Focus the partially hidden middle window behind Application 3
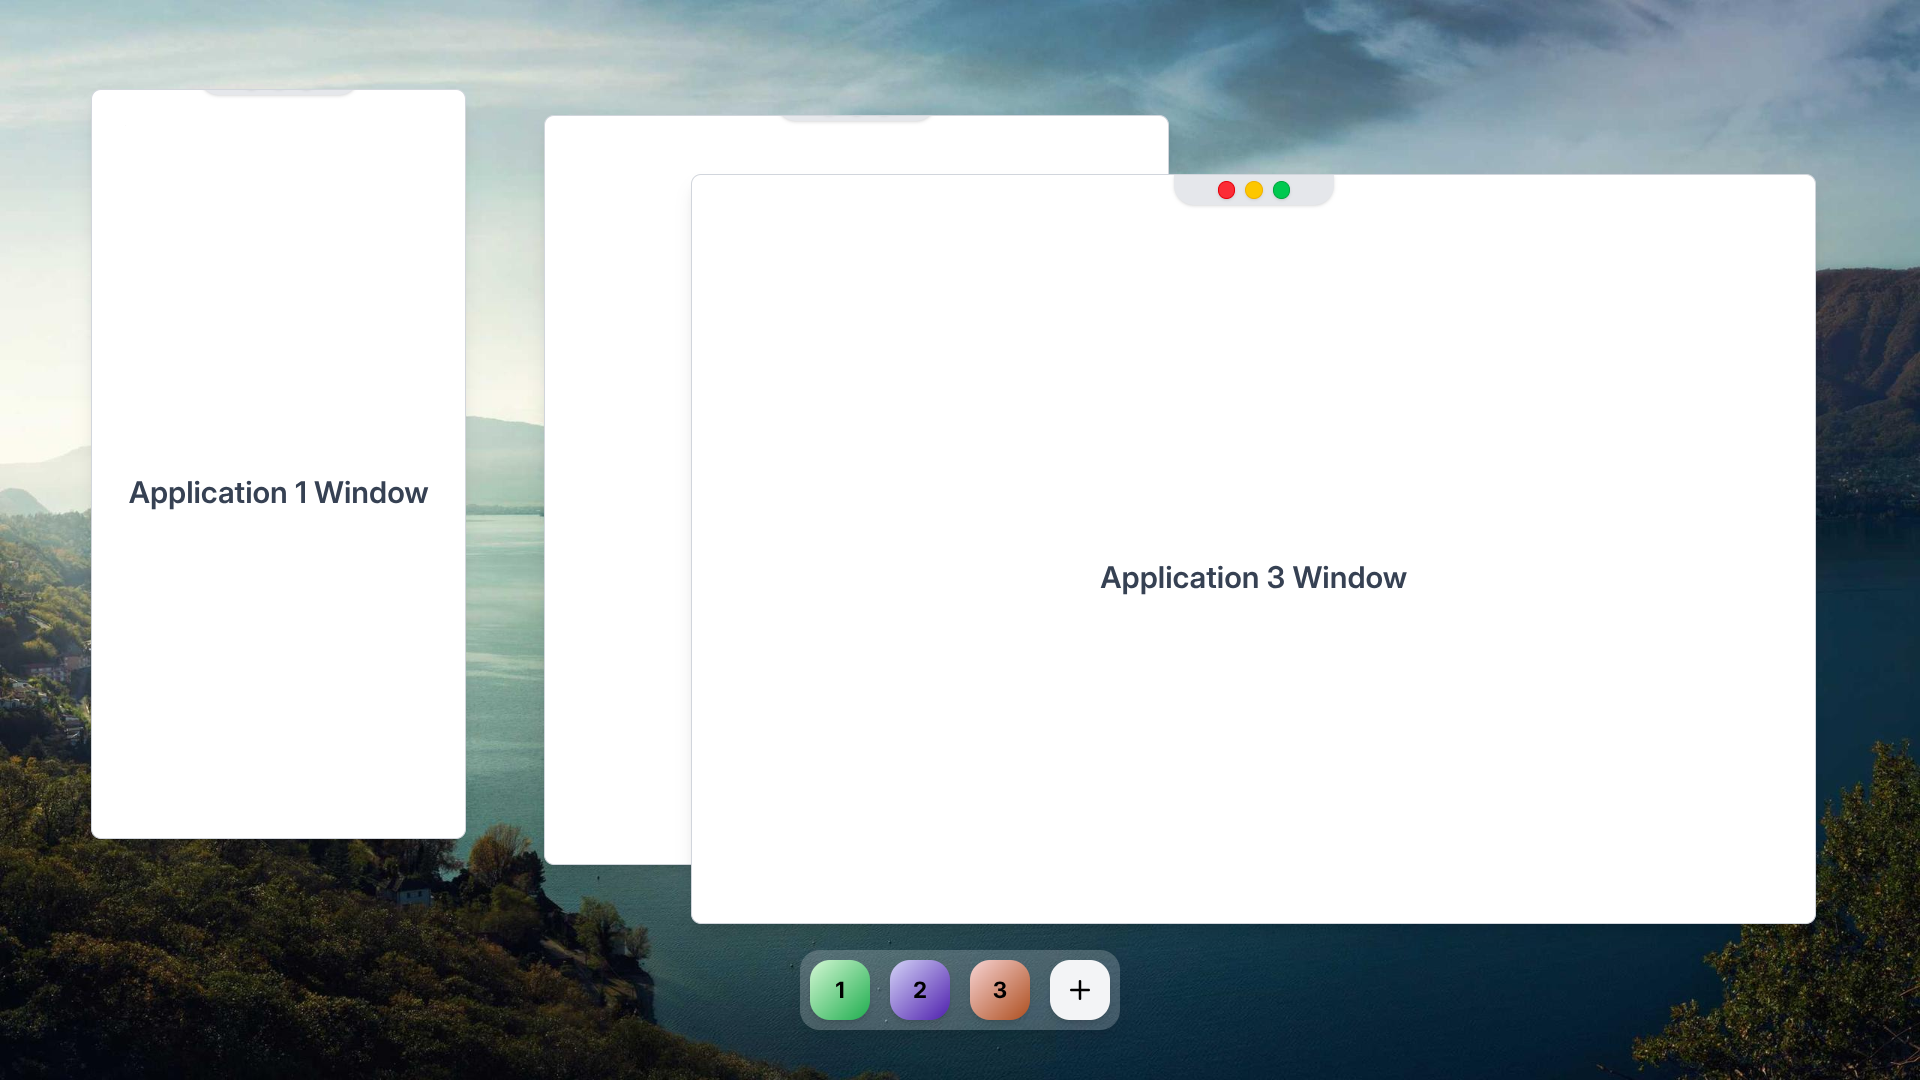 click(x=617, y=500)
